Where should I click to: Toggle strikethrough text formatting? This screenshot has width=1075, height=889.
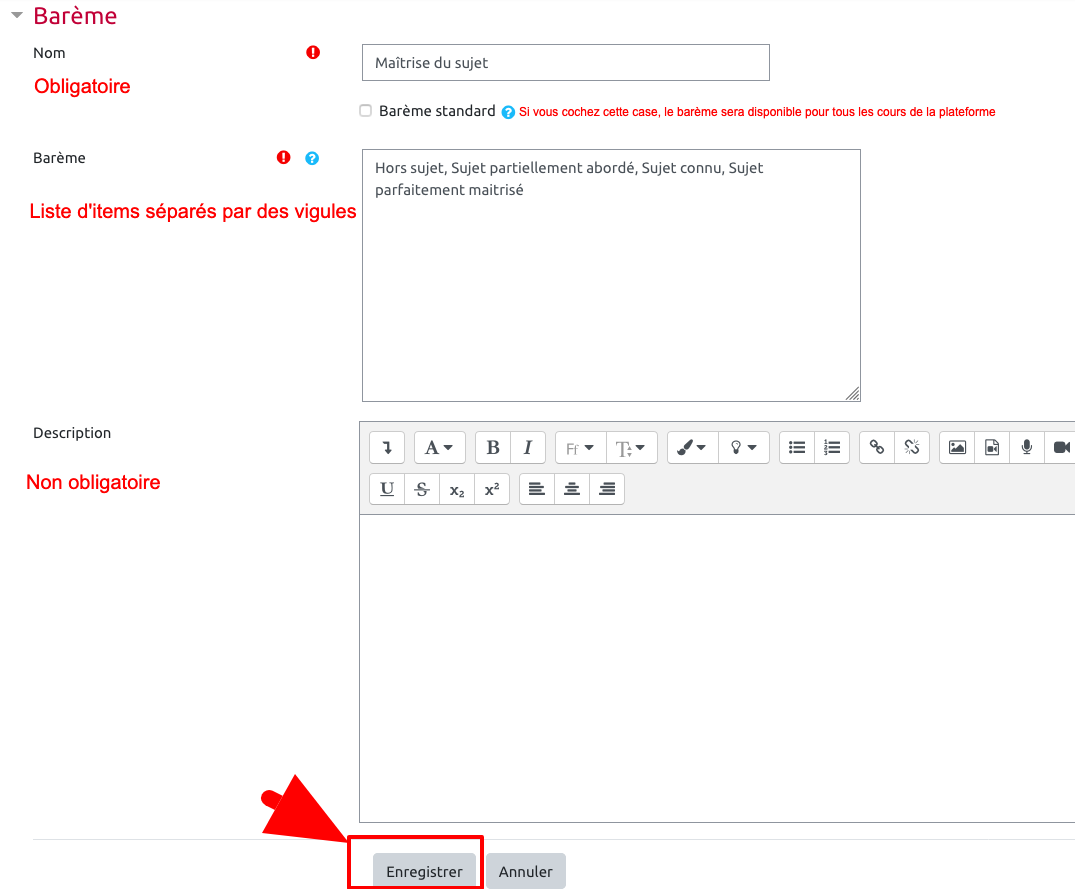pyautogui.click(x=422, y=489)
